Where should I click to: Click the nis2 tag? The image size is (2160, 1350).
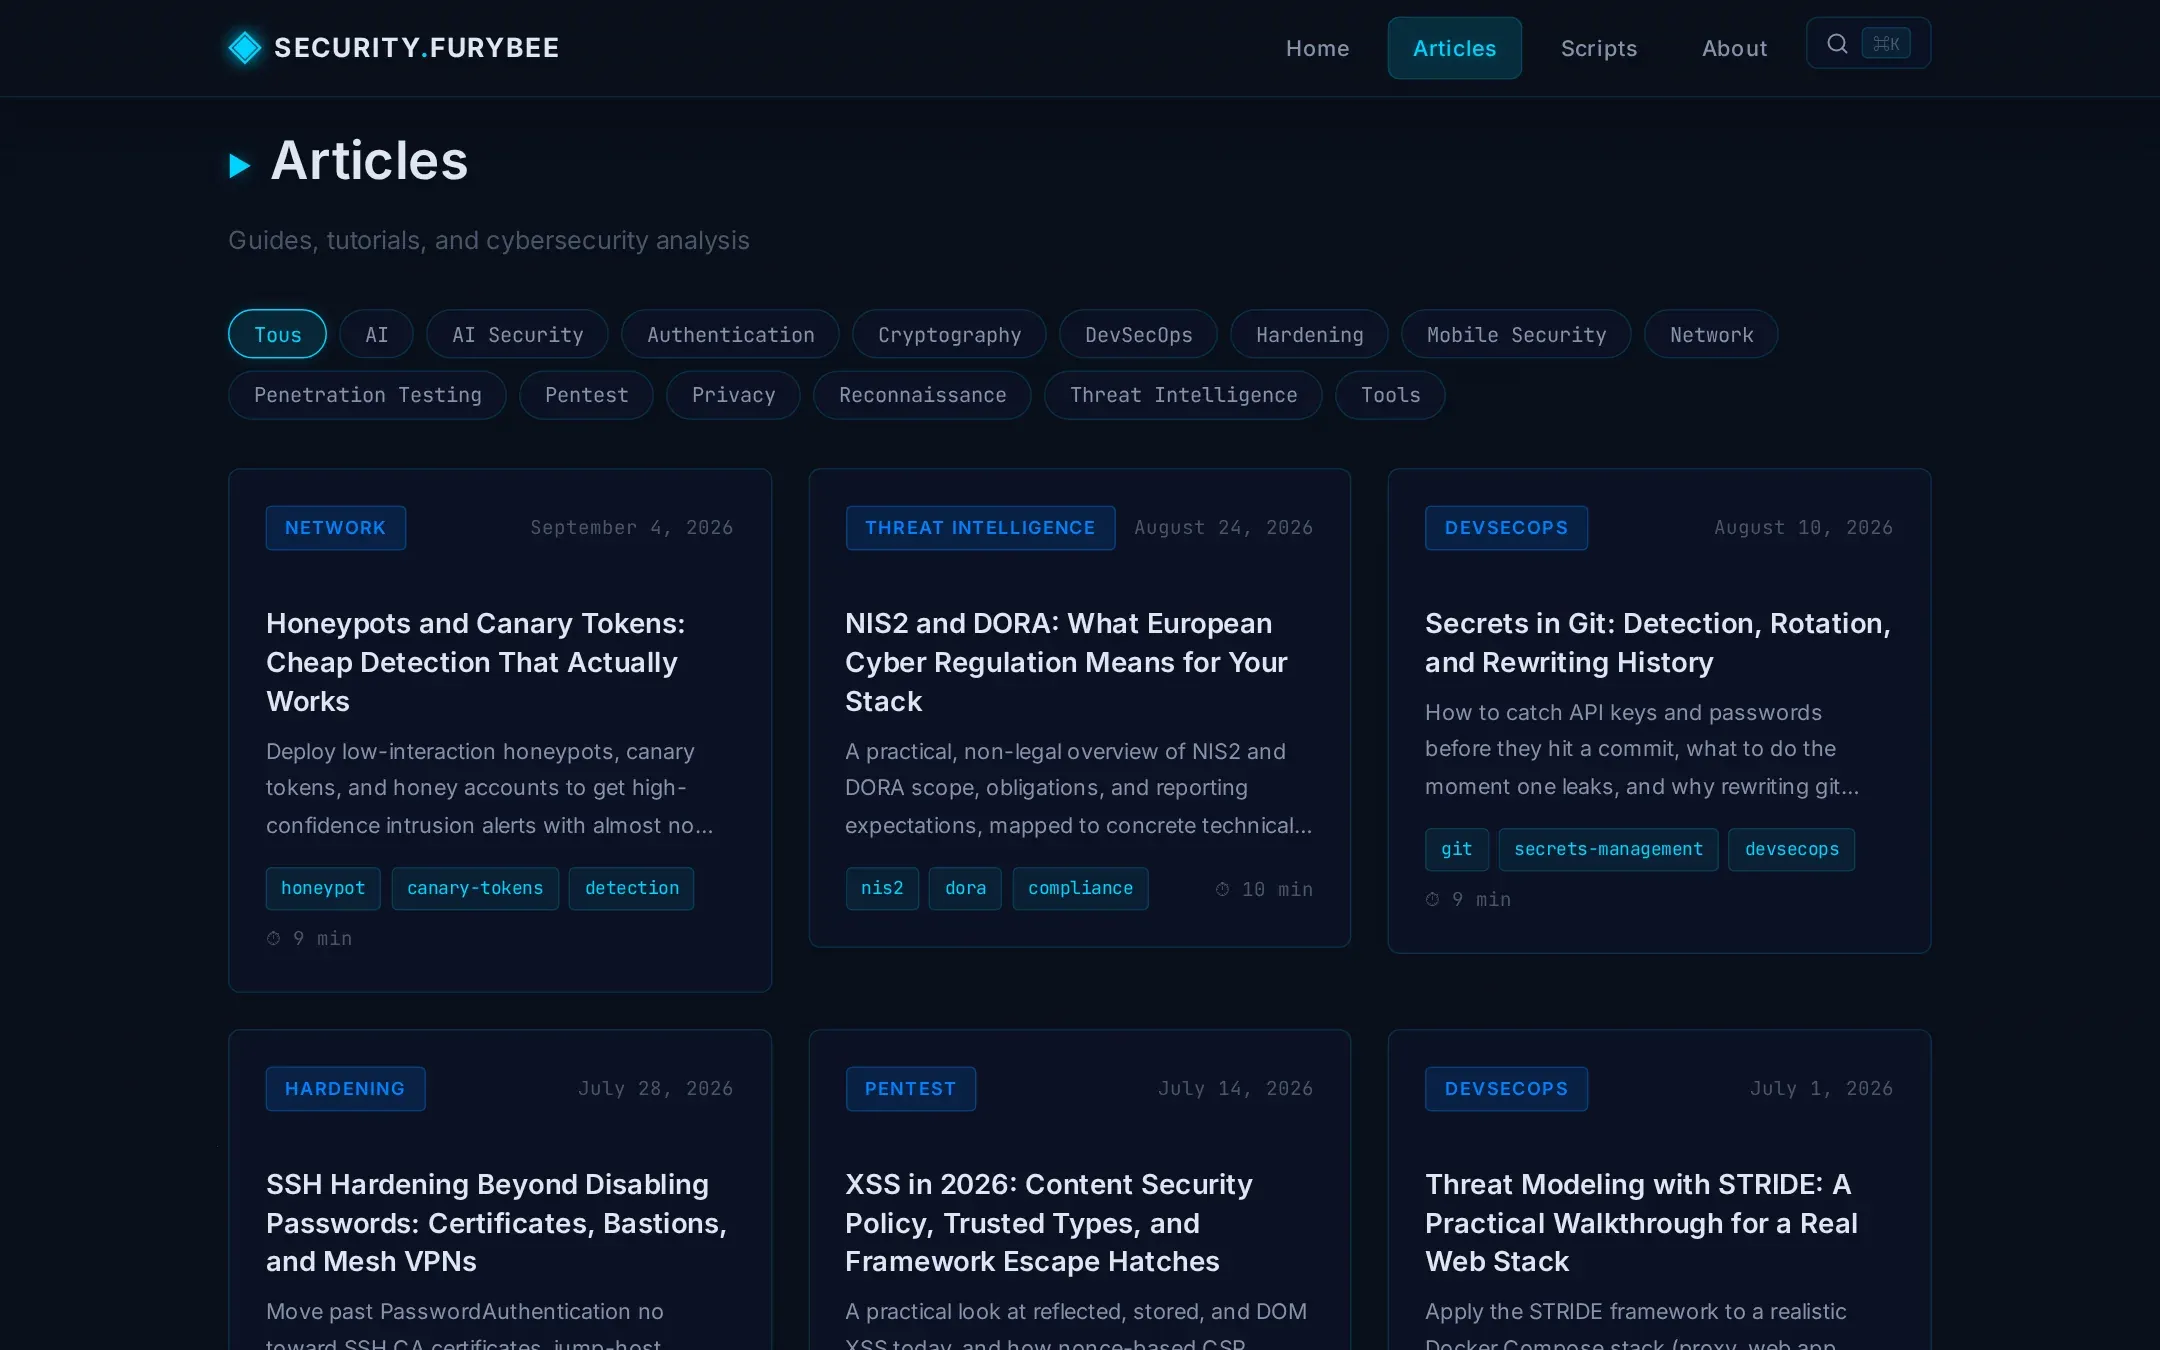tap(882, 888)
